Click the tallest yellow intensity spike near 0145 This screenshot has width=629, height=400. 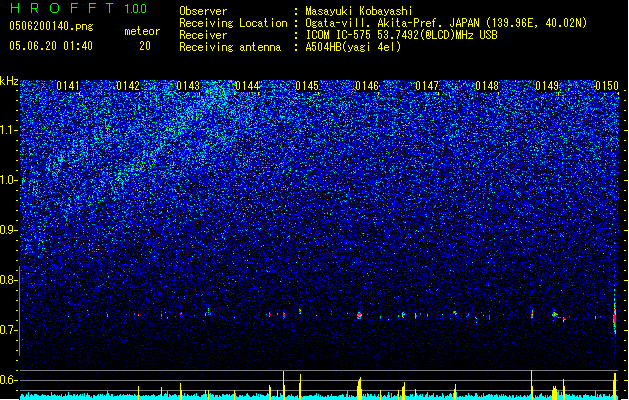point(284,385)
